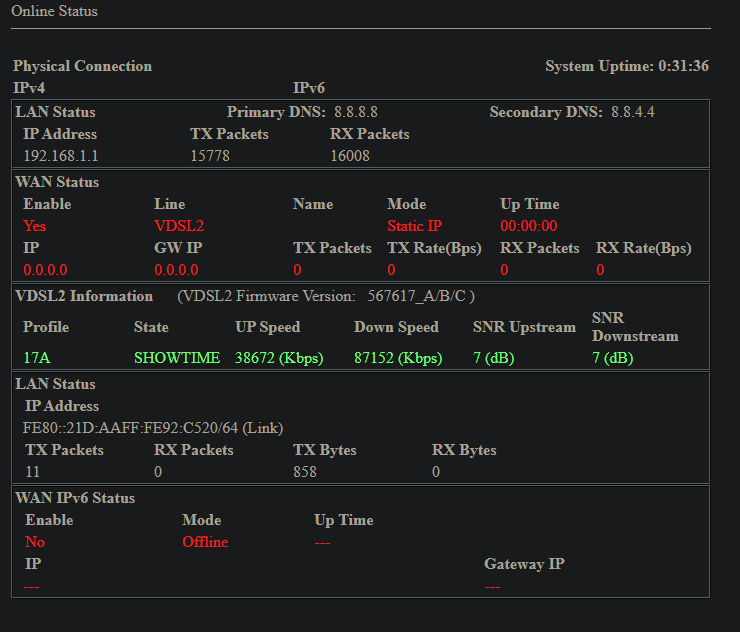Click the Static IP mode value
740x632 pixels.
414,226
